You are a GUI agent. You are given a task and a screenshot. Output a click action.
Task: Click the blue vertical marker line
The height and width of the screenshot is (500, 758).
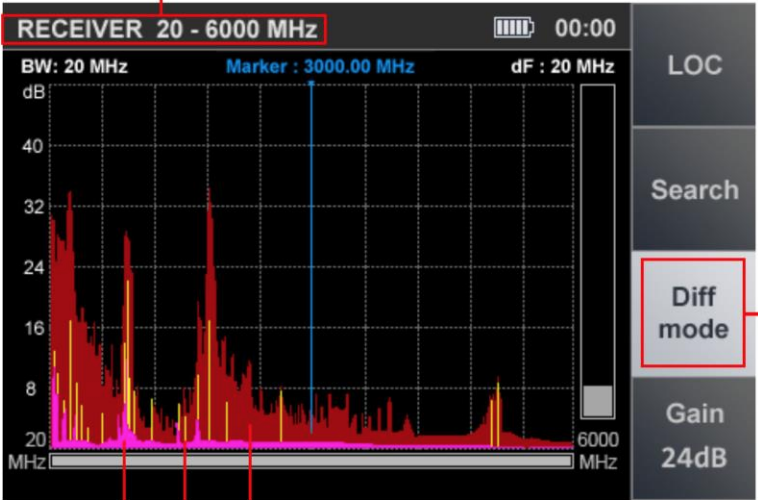[x=311, y=250]
